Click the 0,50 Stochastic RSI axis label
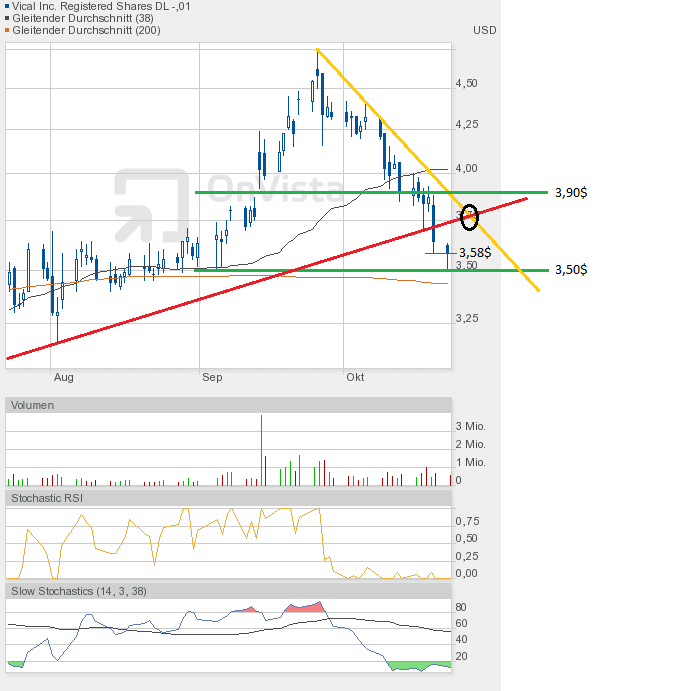 pyautogui.click(x=467, y=539)
